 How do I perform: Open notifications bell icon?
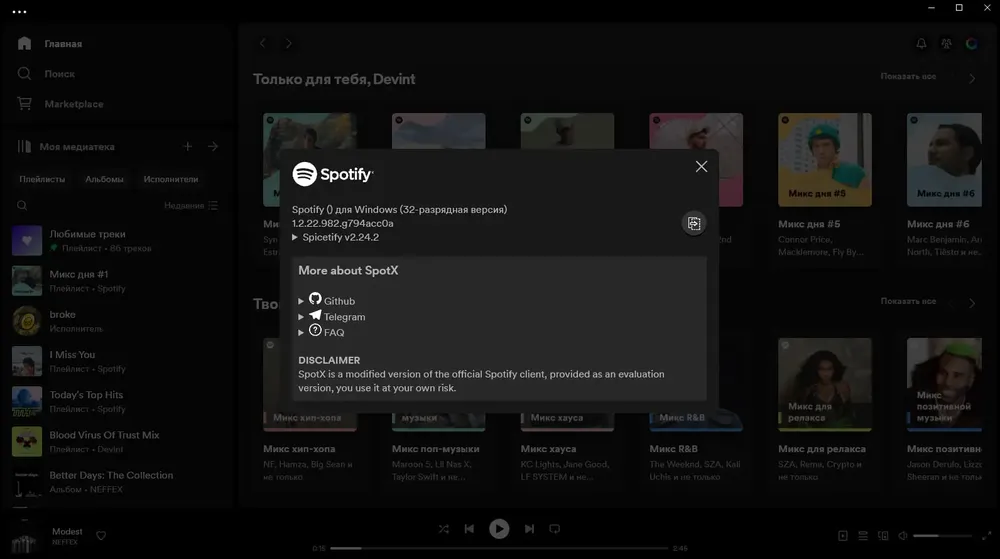click(921, 43)
